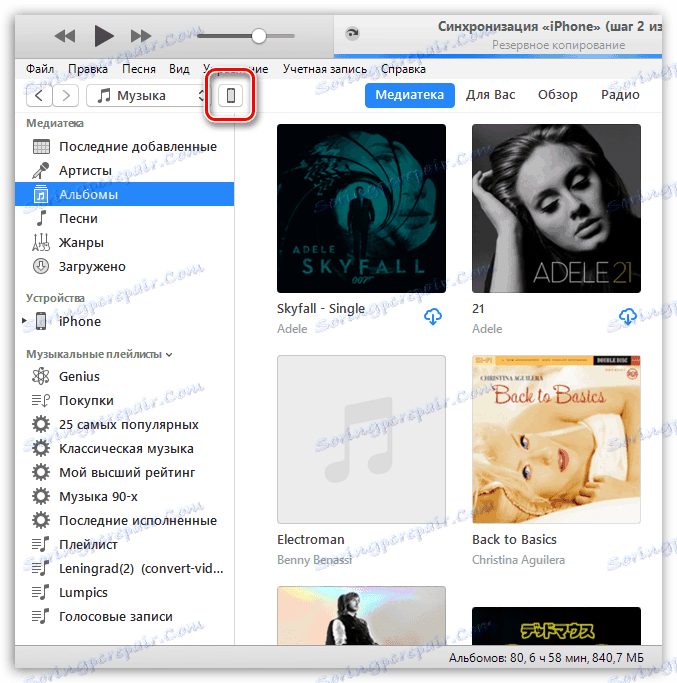
Task: Expand the iPhone device tree arrow
Action: click(24, 321)
